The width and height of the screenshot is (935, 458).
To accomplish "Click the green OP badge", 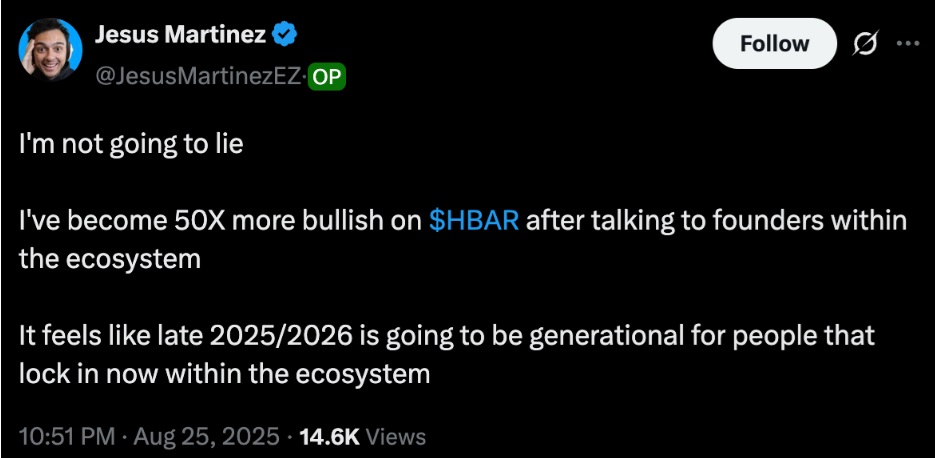I will point(326,76).
